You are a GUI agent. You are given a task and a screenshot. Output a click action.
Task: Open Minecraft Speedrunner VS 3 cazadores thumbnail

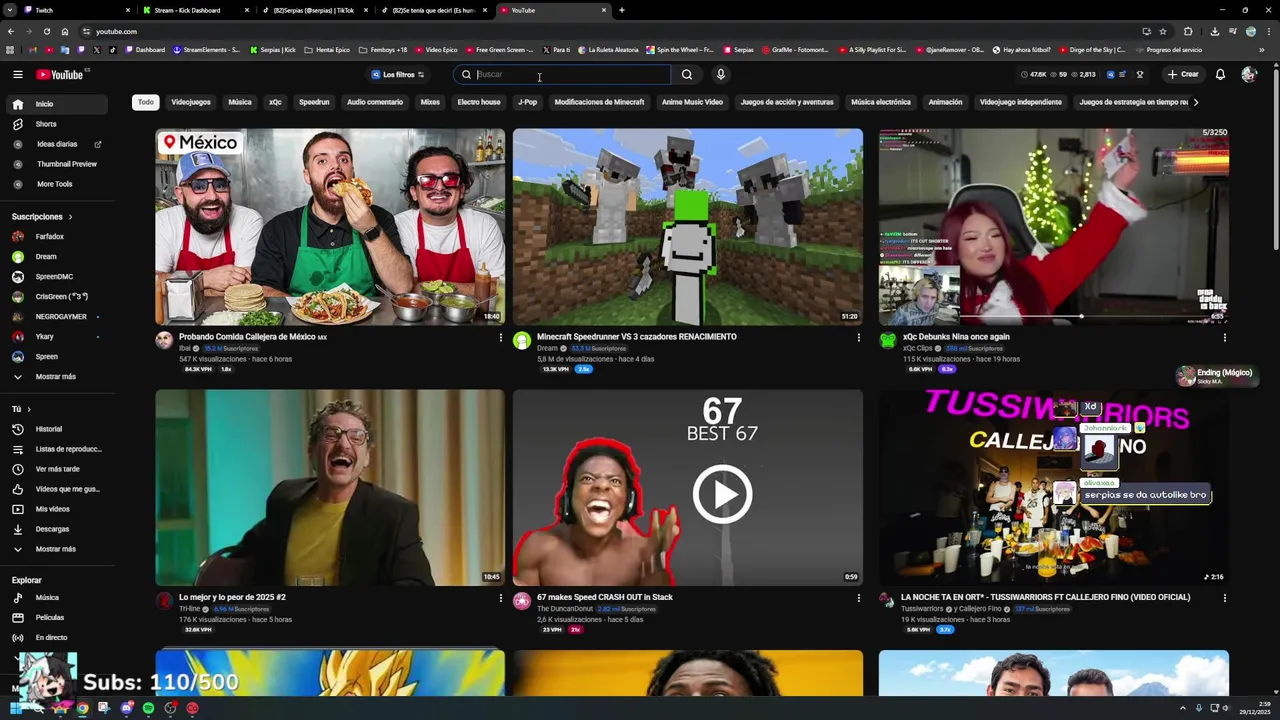(688, 227)
